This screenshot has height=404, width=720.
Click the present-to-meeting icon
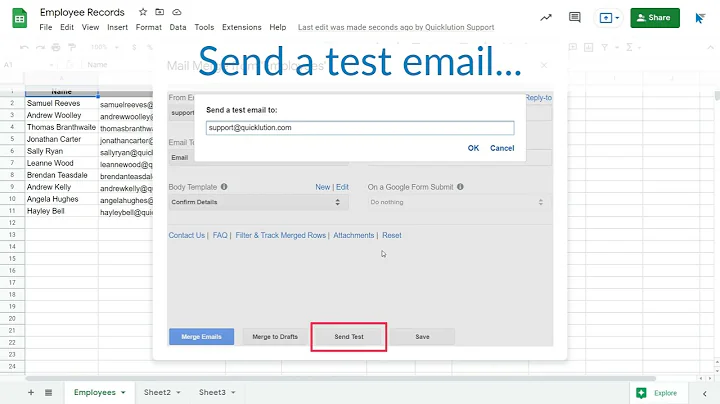[606, 18]
